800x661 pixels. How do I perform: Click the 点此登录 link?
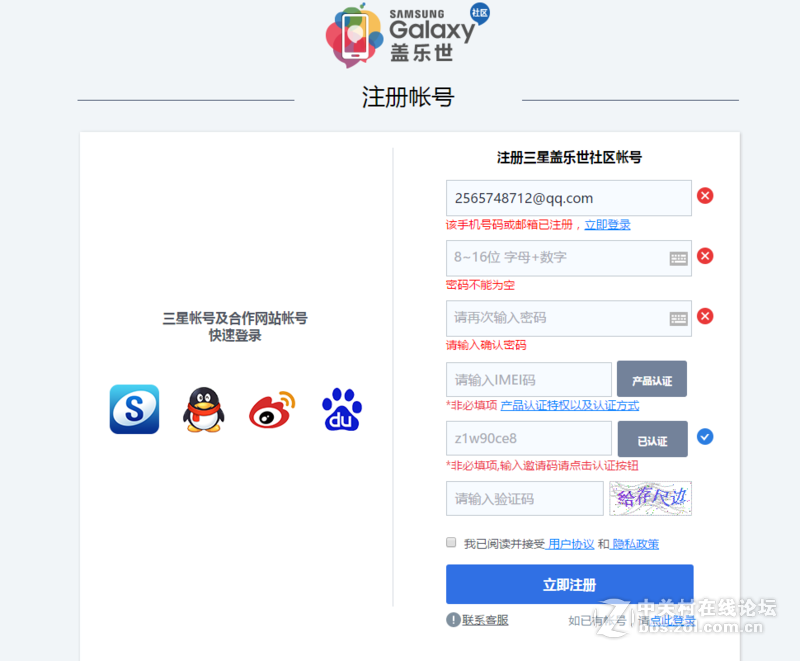tap(672, 621)
